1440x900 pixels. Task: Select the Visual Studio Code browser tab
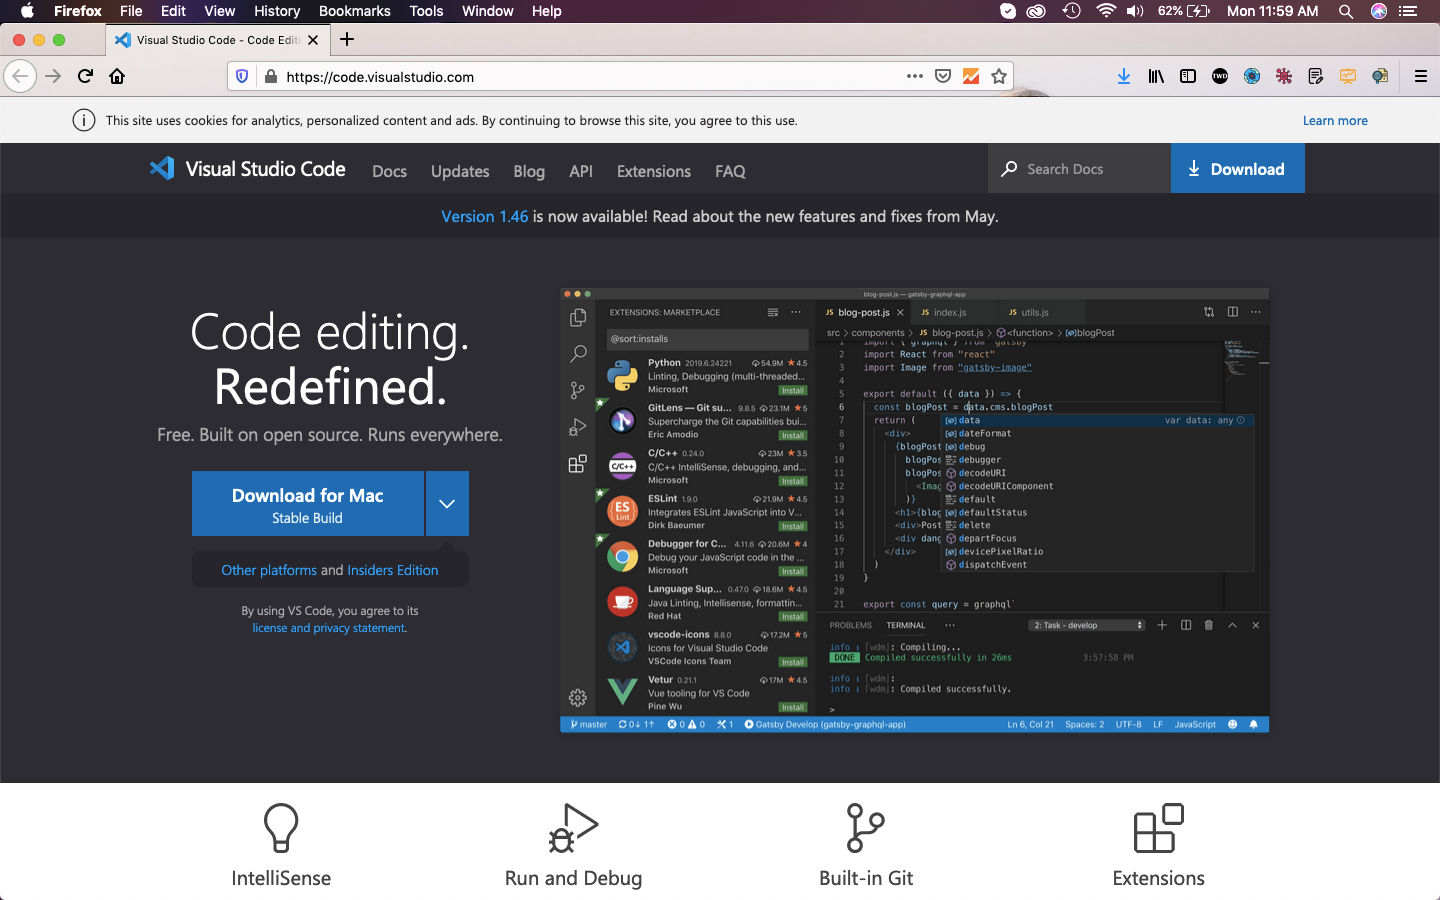tap(217, 40)
